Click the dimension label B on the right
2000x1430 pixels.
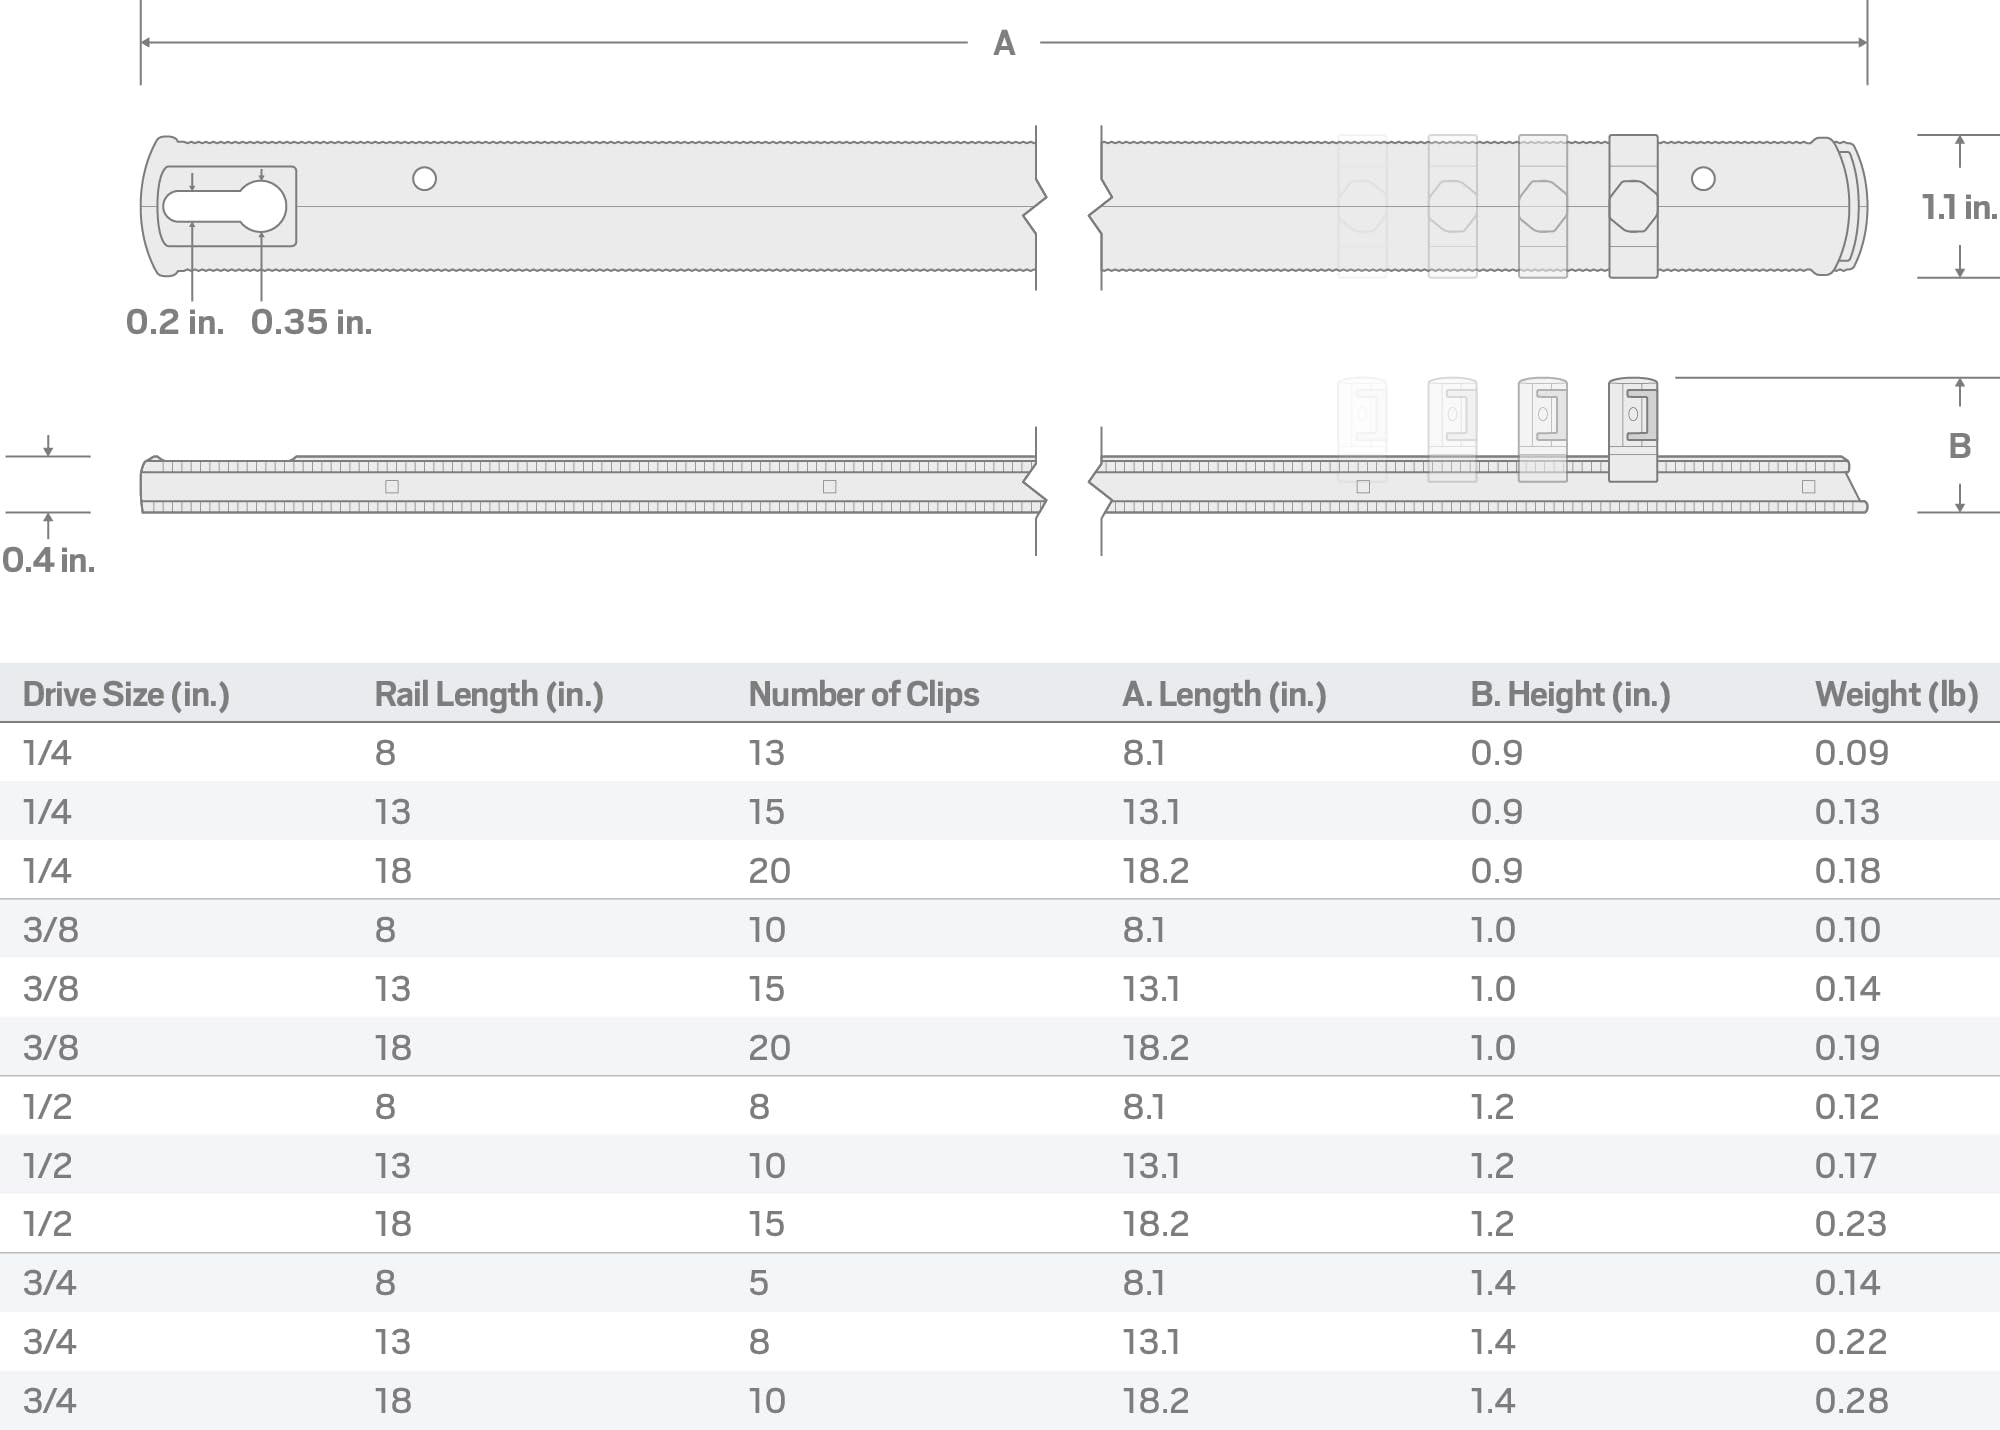click(x=1960, y=446)
